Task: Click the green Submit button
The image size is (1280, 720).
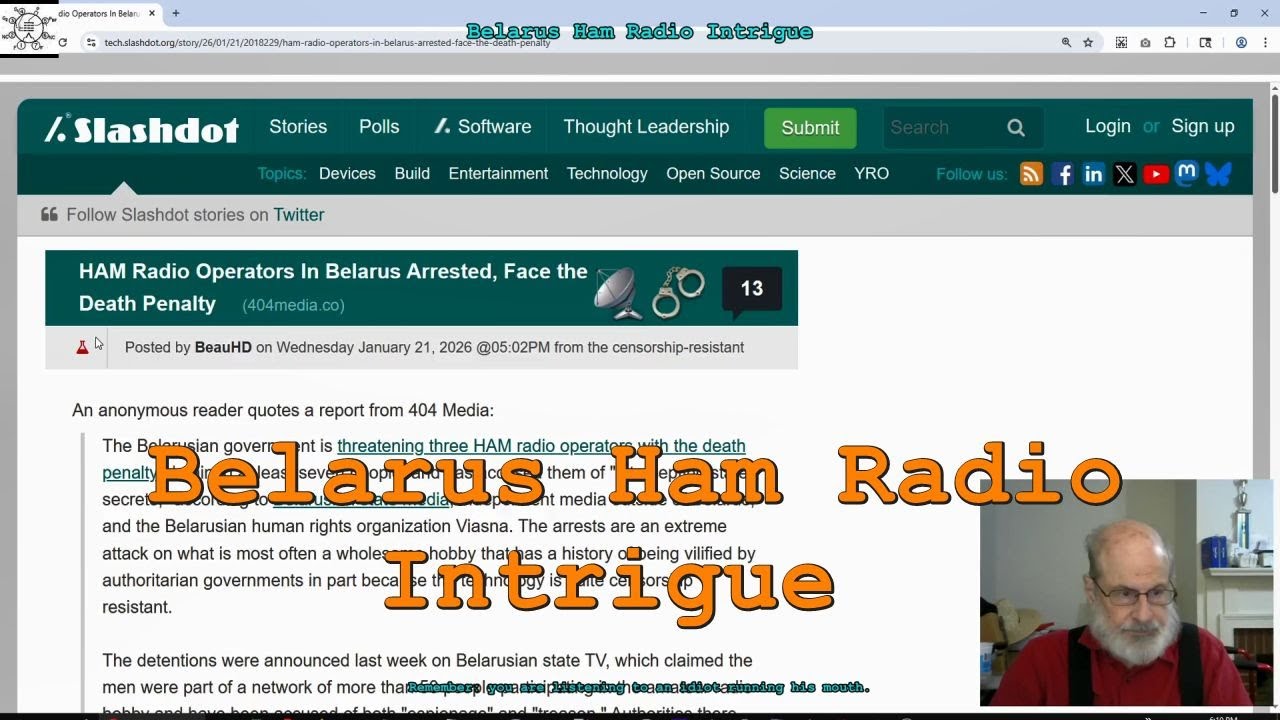Action: tap(810, 128)
